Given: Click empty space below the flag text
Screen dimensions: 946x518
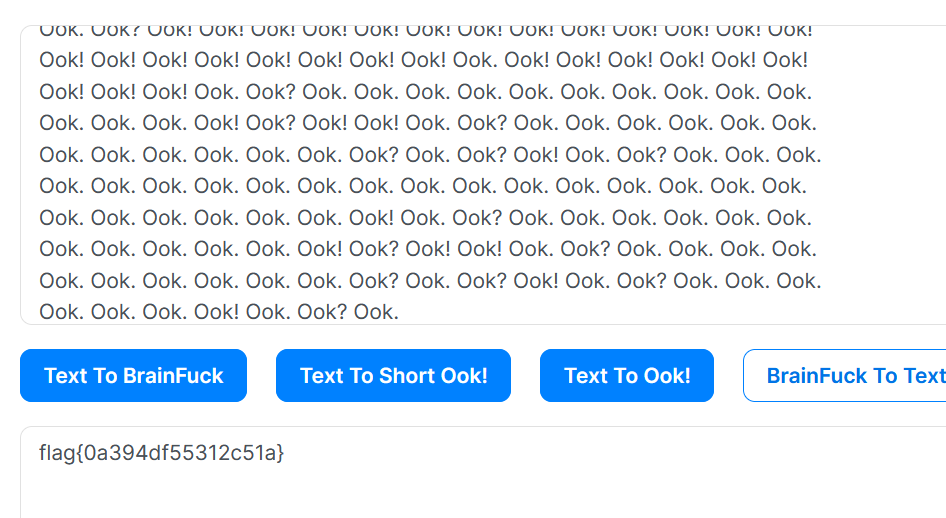Looking at the screenshot, I should coord(400,495).
